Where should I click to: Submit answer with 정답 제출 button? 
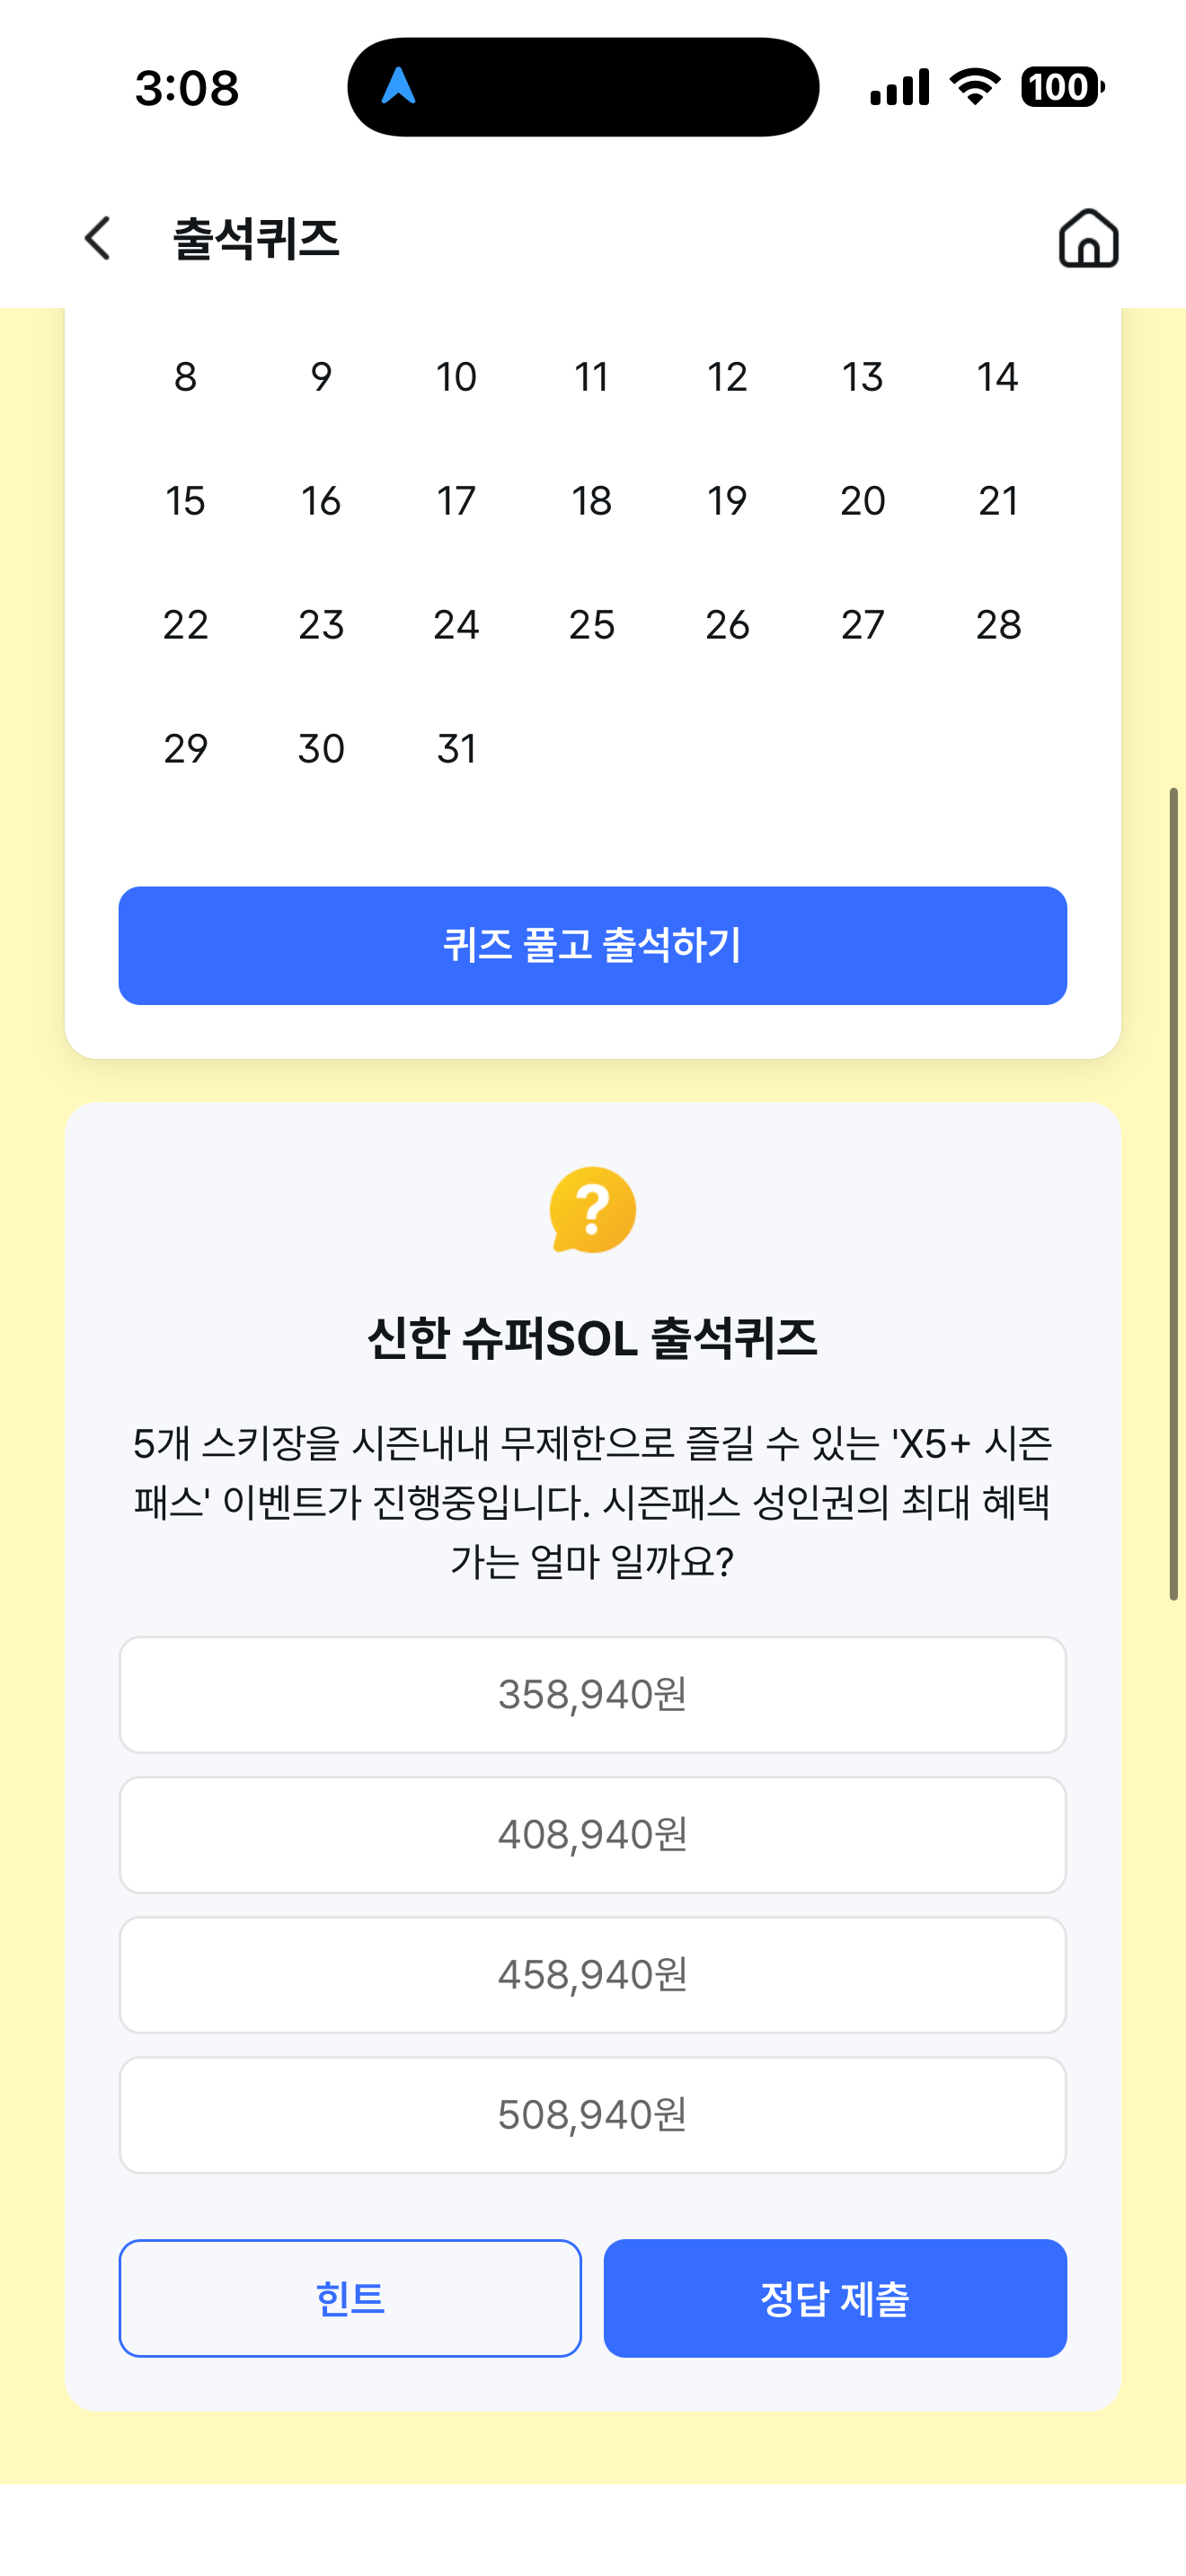click(x=835, y=2298)
